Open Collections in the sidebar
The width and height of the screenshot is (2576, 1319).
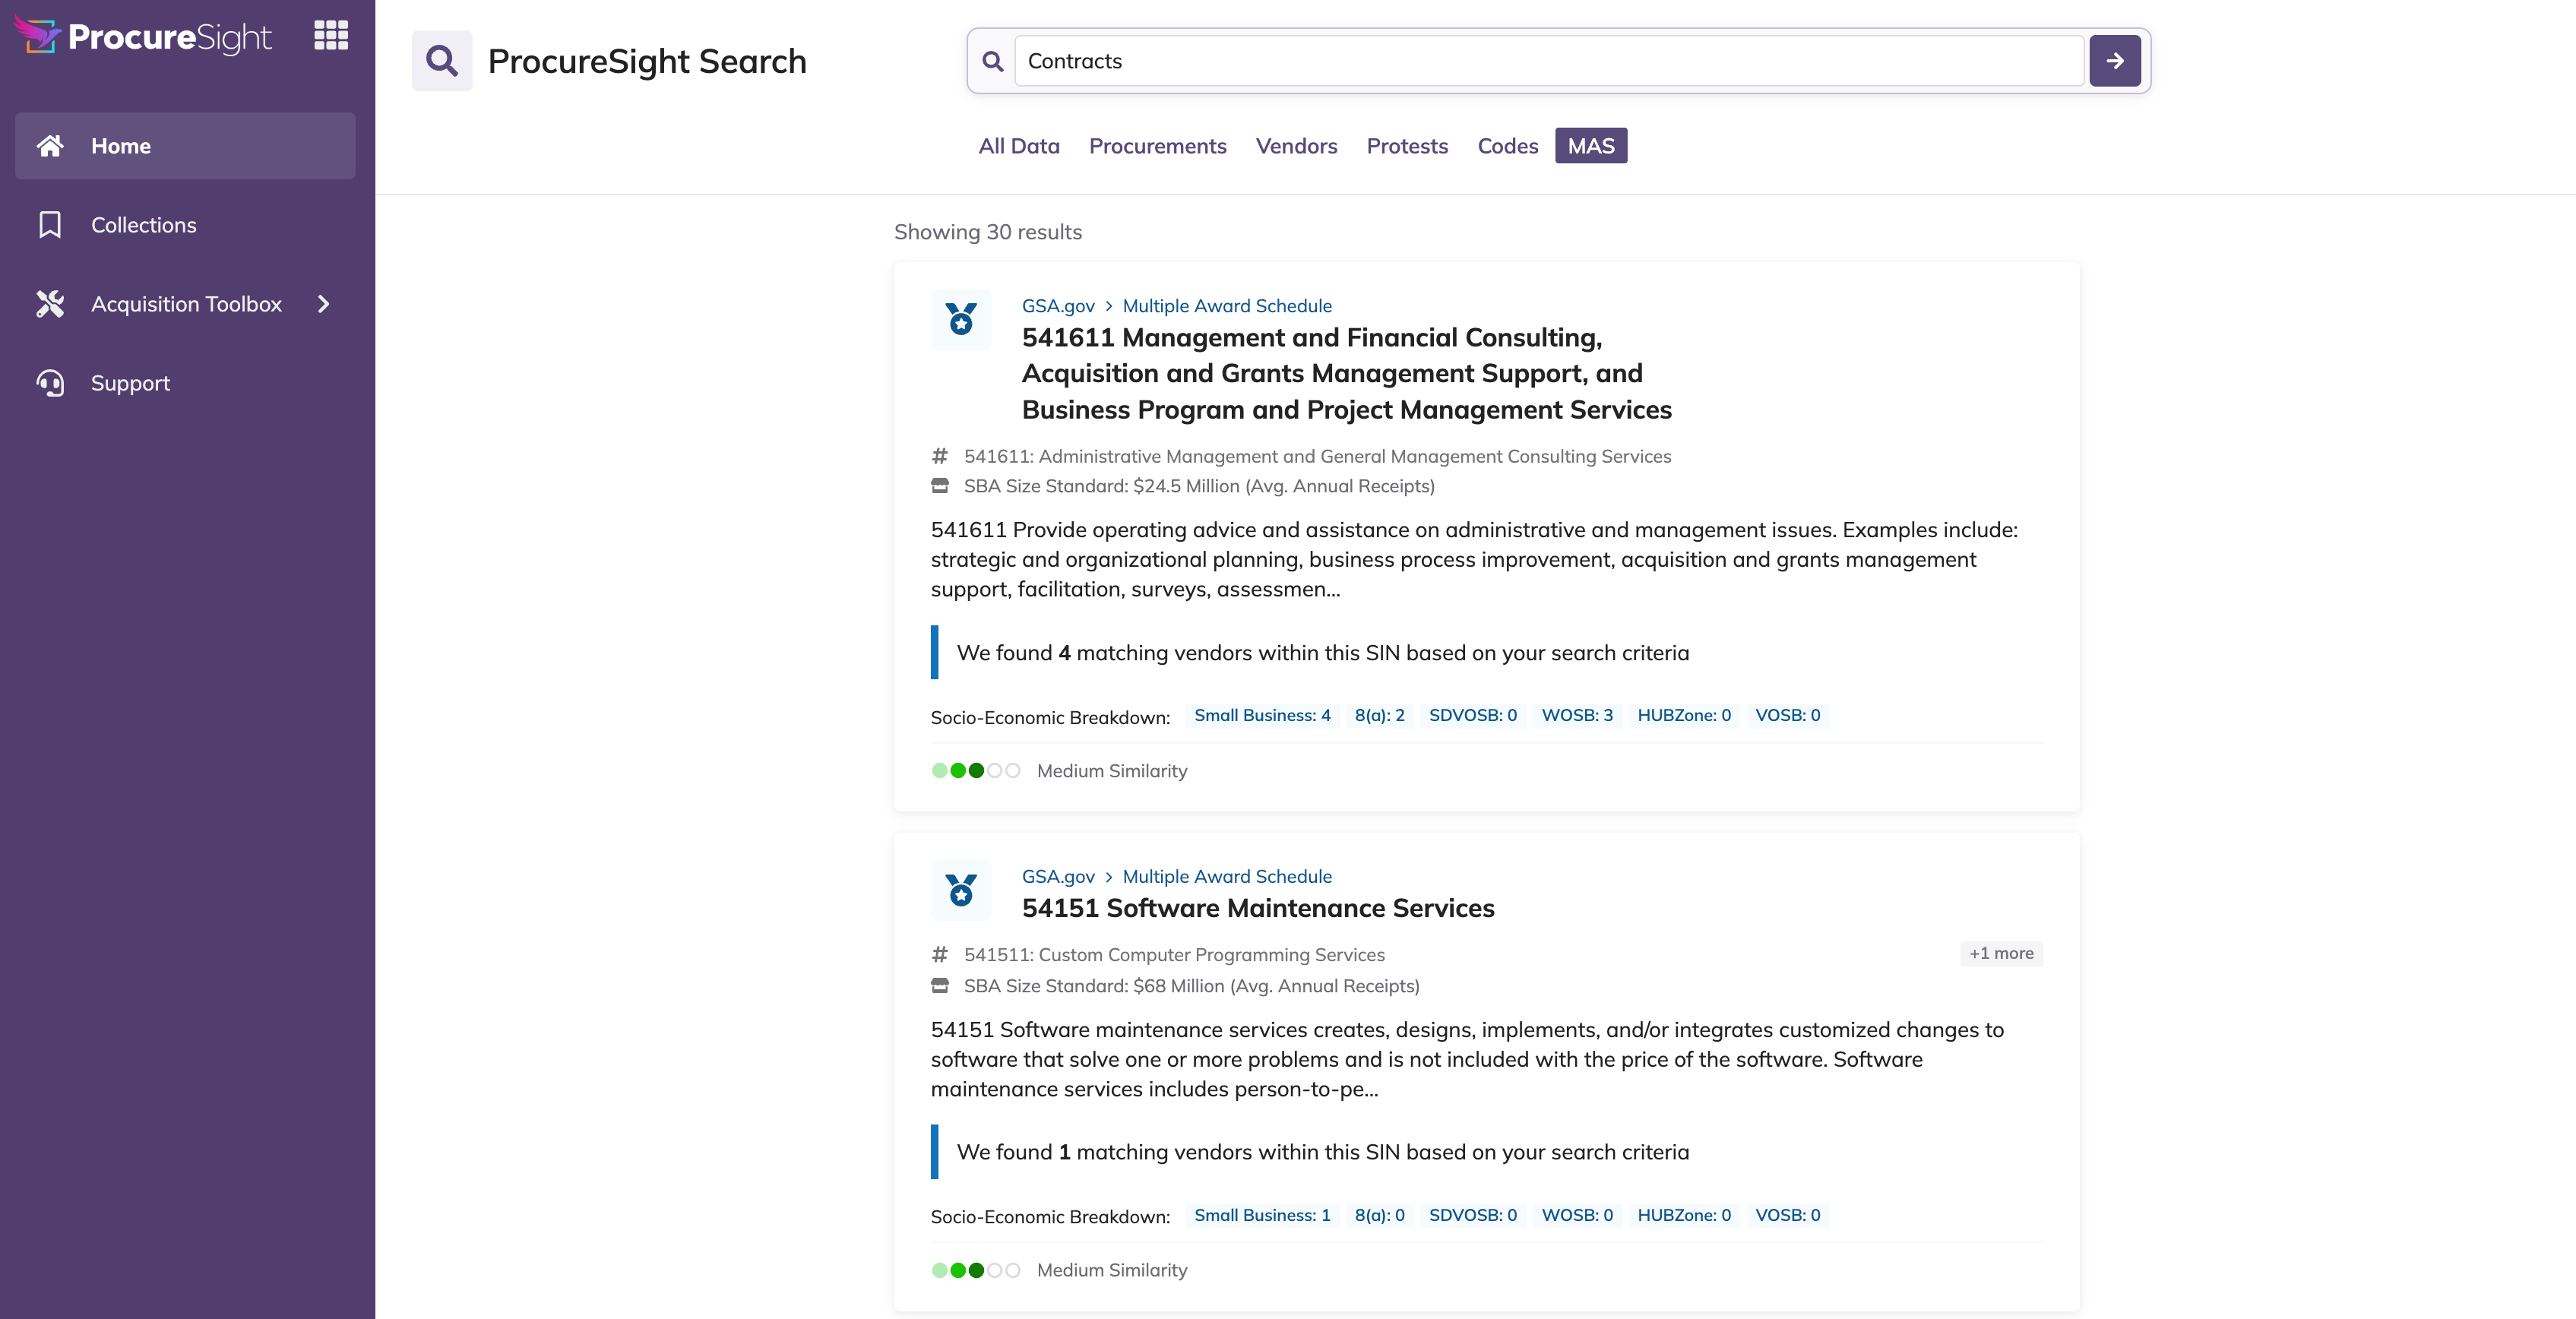coord(185,225)
